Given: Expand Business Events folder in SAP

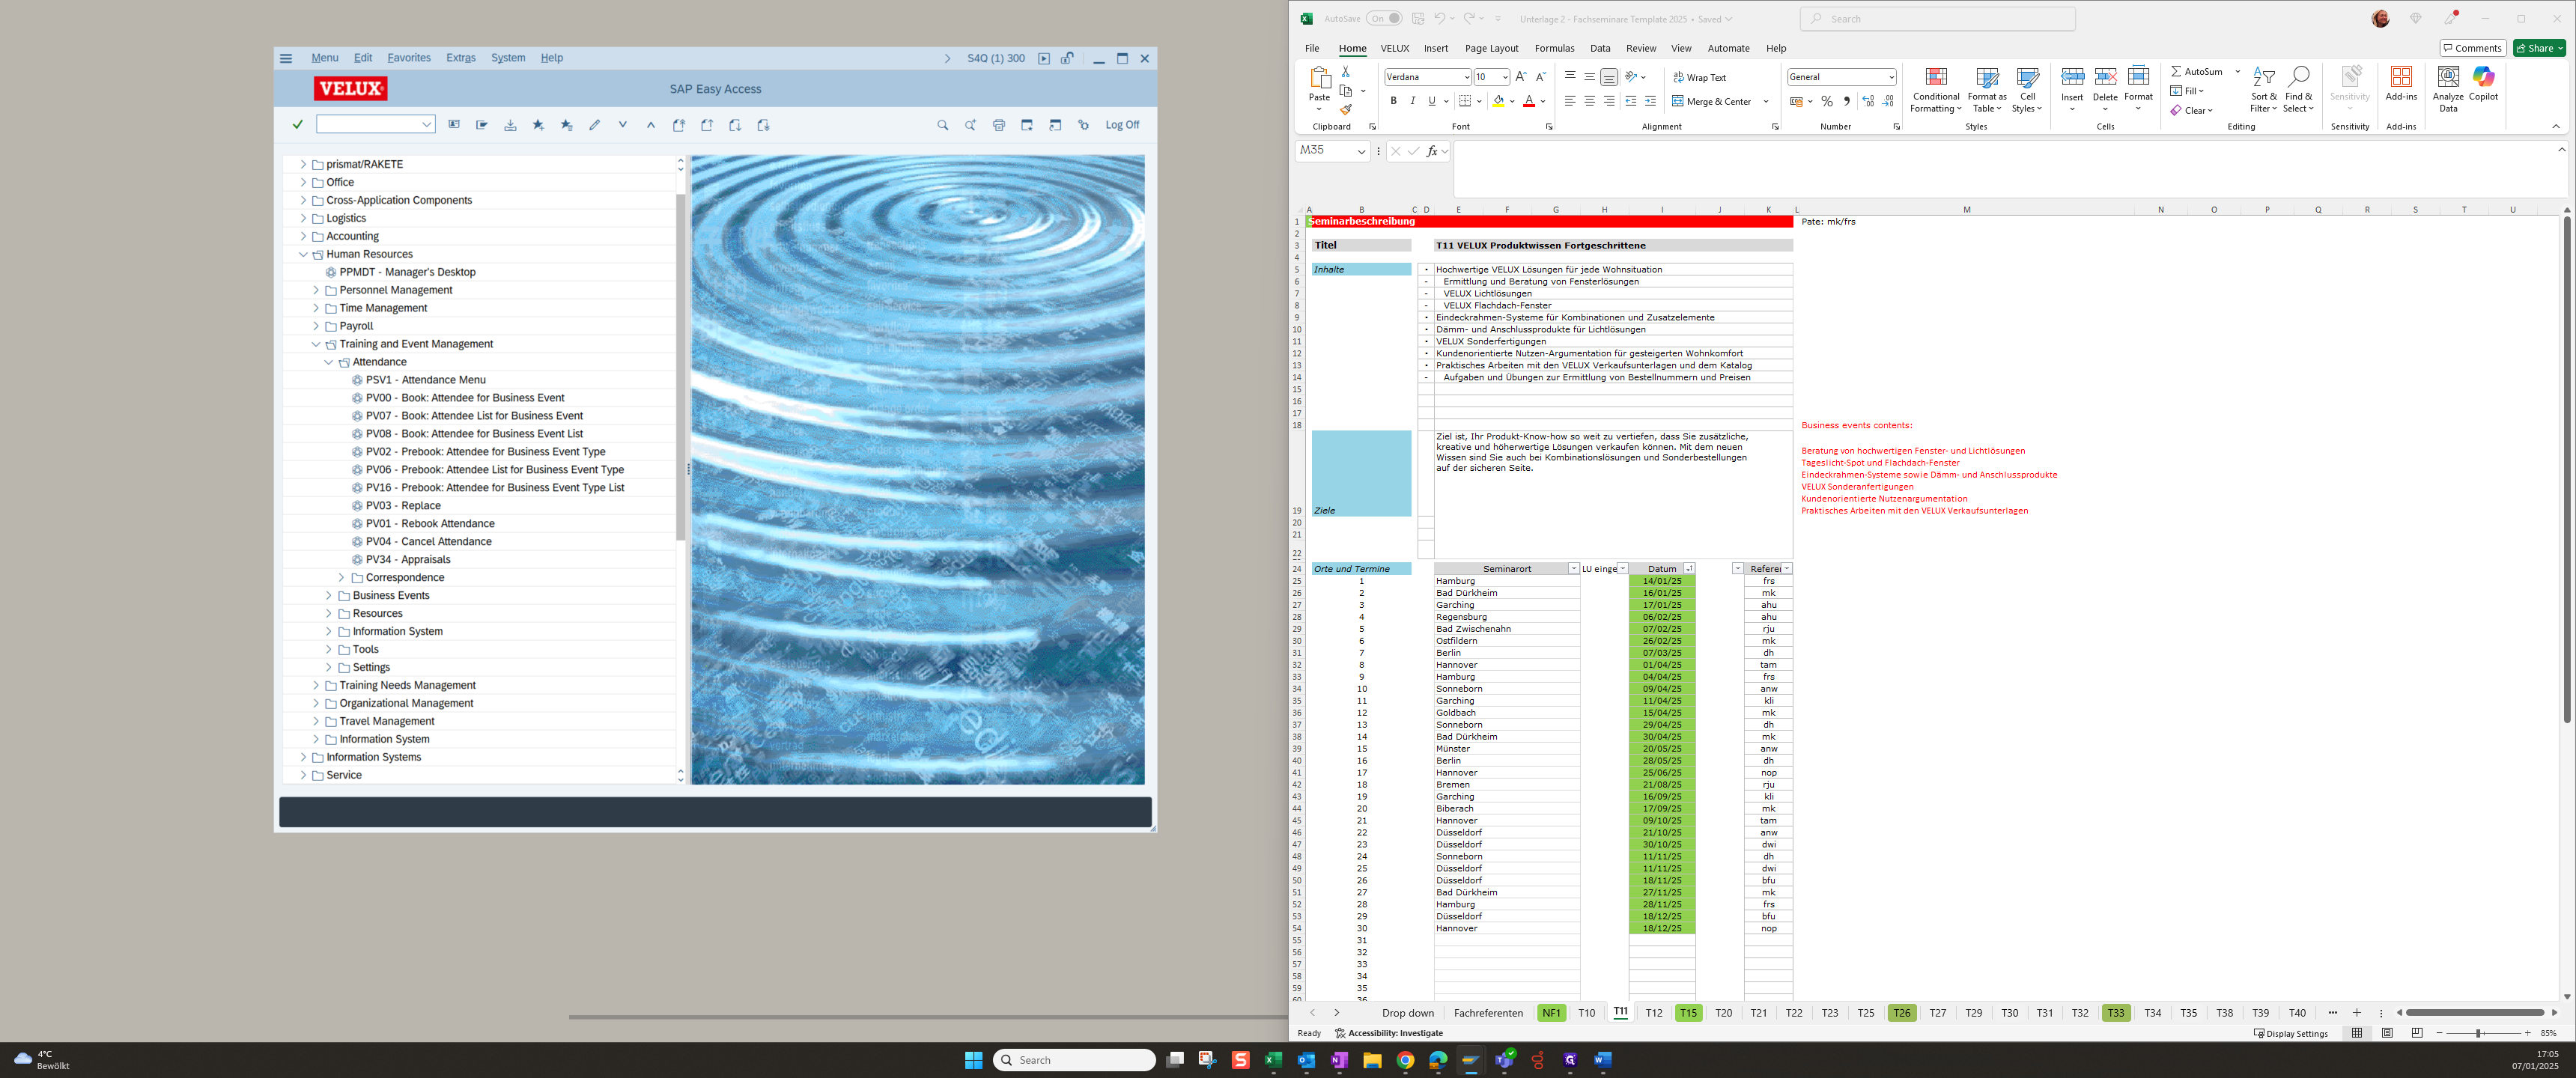Looking at the screenshot, I should [329, 596].
